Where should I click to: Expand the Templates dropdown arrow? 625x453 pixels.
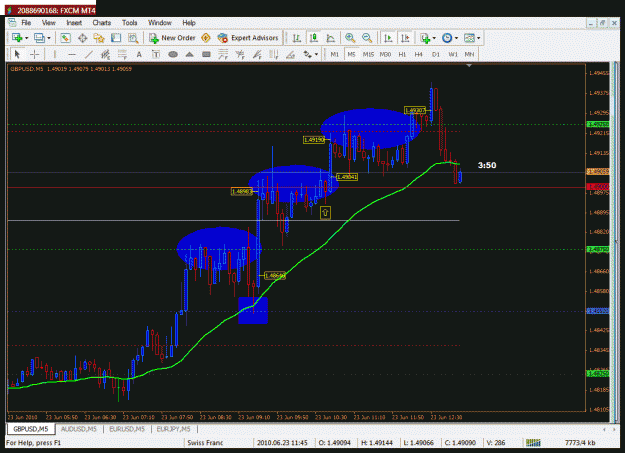click(x=479, y=38)
